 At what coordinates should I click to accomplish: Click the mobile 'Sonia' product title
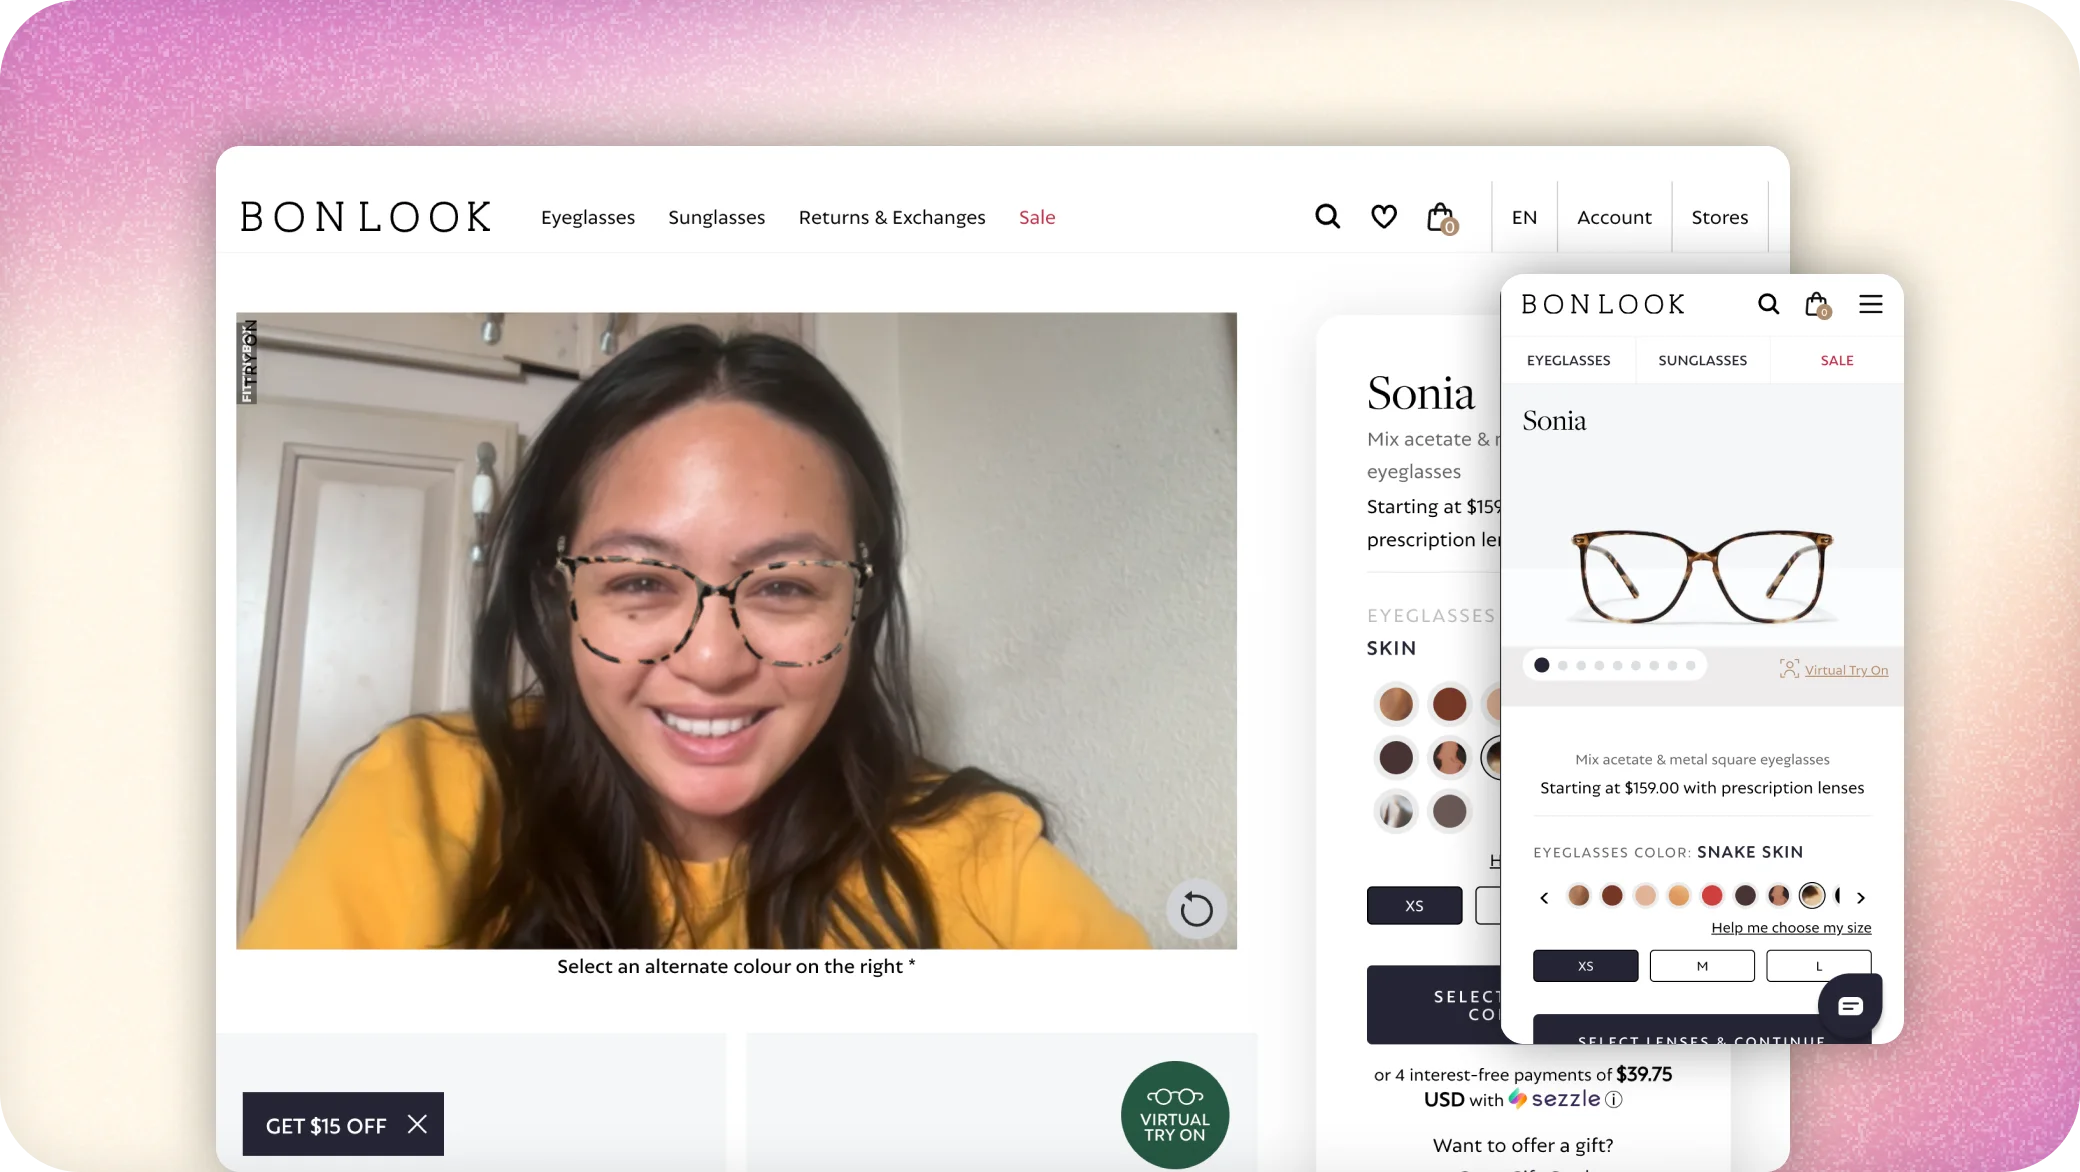(x=1554, y=421)
